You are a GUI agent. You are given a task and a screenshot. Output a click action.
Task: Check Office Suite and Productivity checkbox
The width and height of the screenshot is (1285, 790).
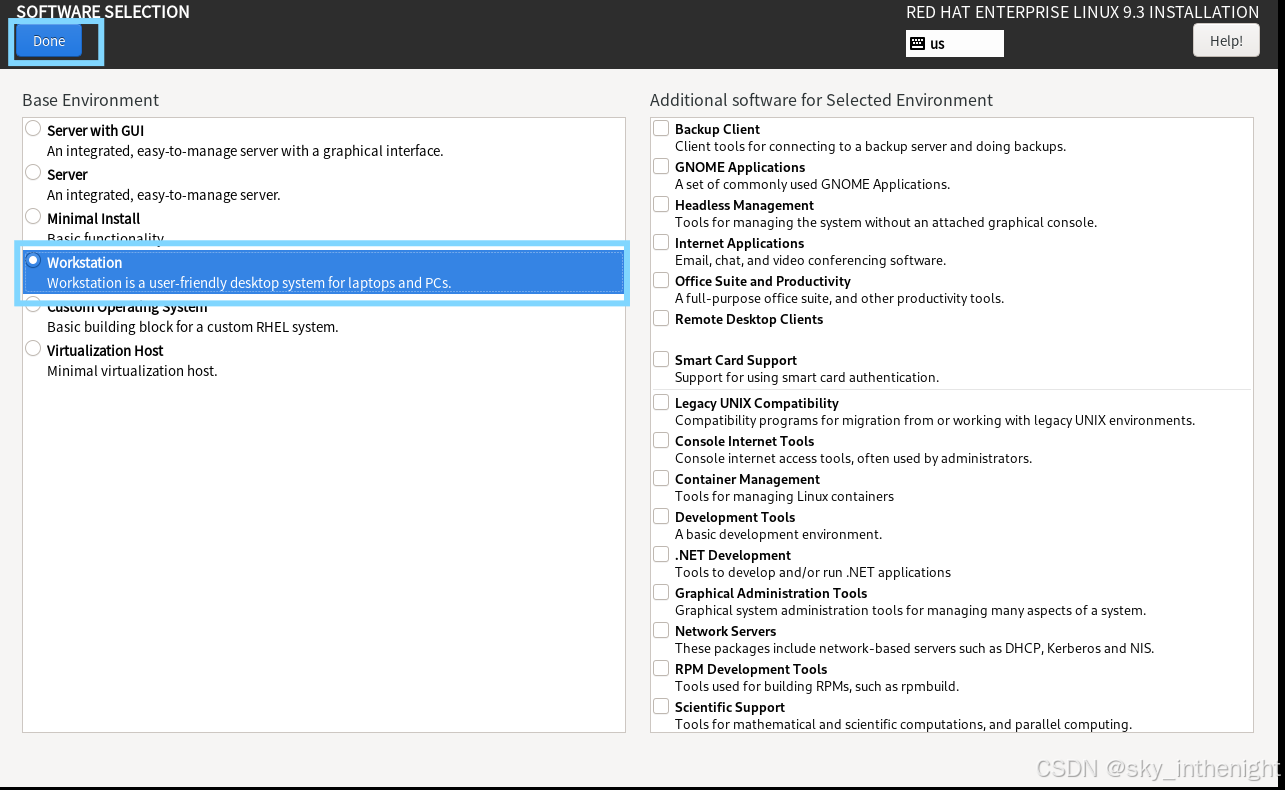pyautogui.click(x=661, y=280)
